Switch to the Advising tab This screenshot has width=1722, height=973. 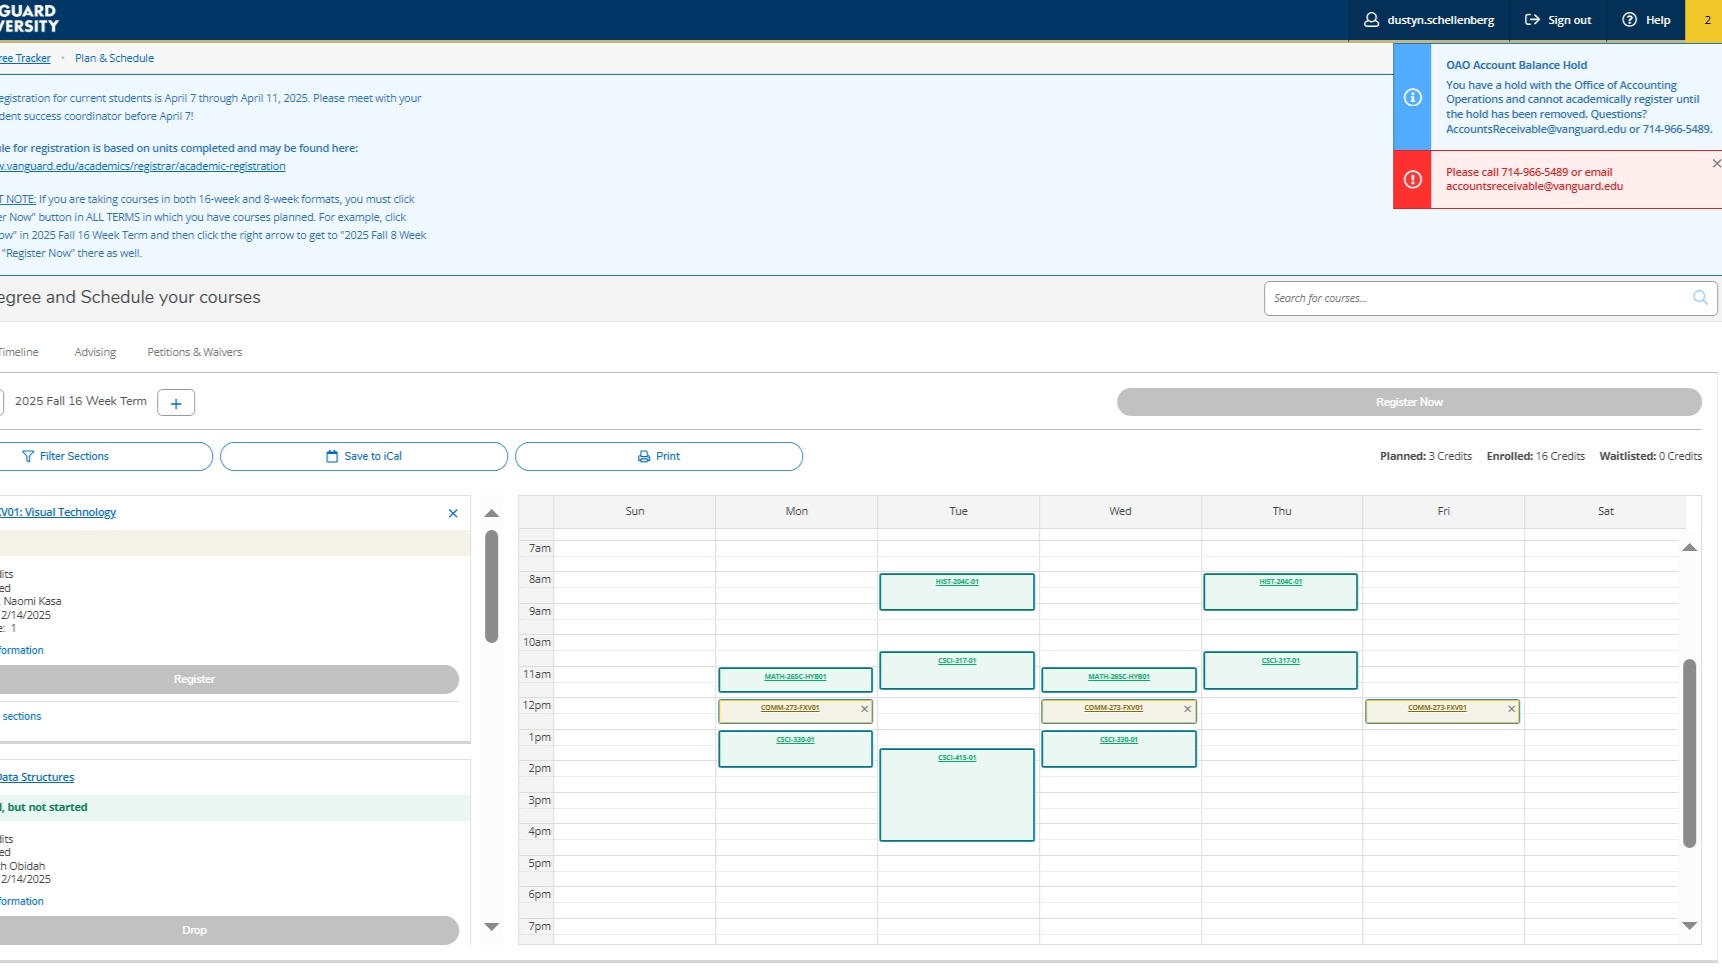(x=95, y=352)
